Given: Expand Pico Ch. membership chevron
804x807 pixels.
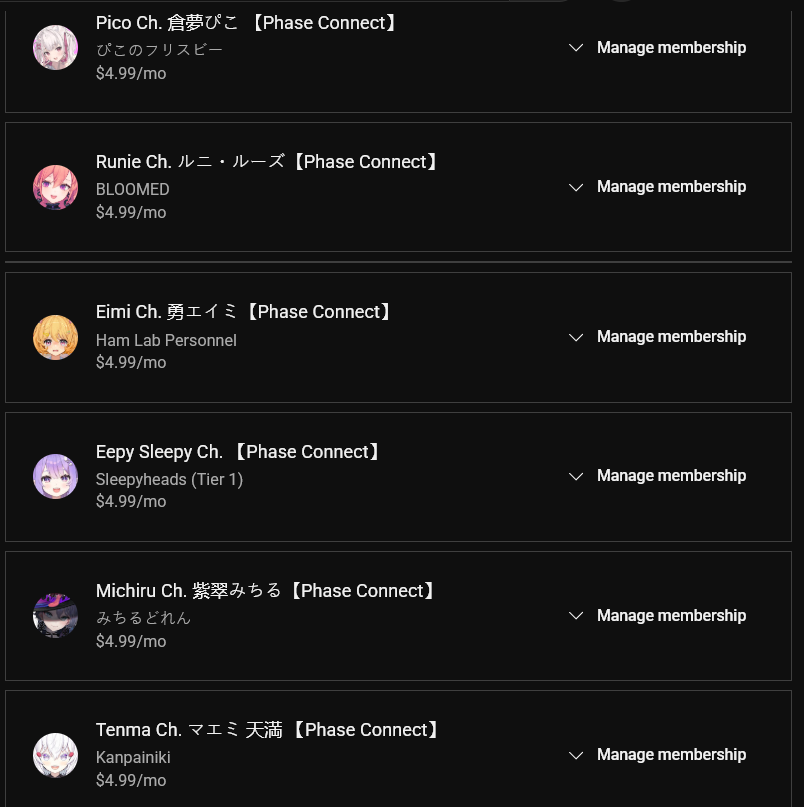Looking at the screenshot, I should coord(576,48).
